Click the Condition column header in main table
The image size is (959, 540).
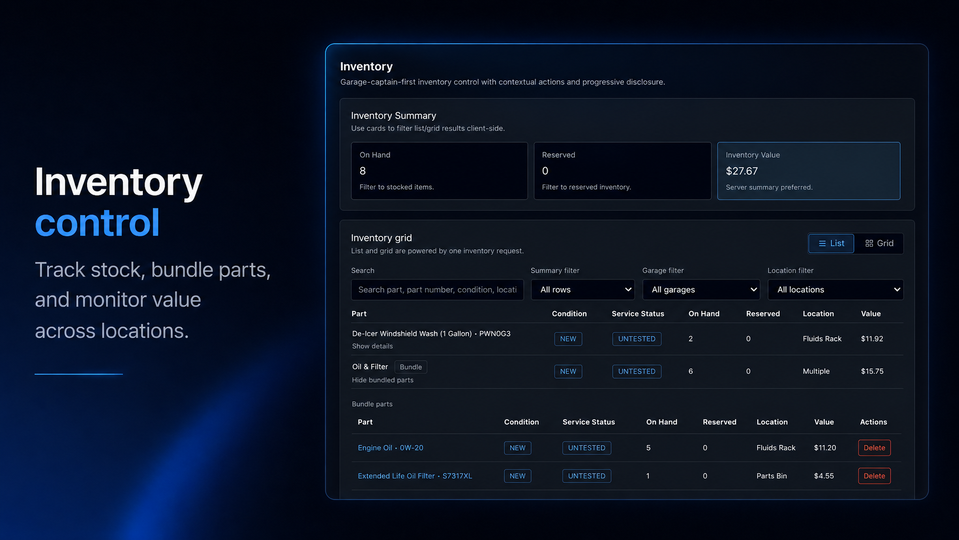pyautogui.click(x=569, y=314)
